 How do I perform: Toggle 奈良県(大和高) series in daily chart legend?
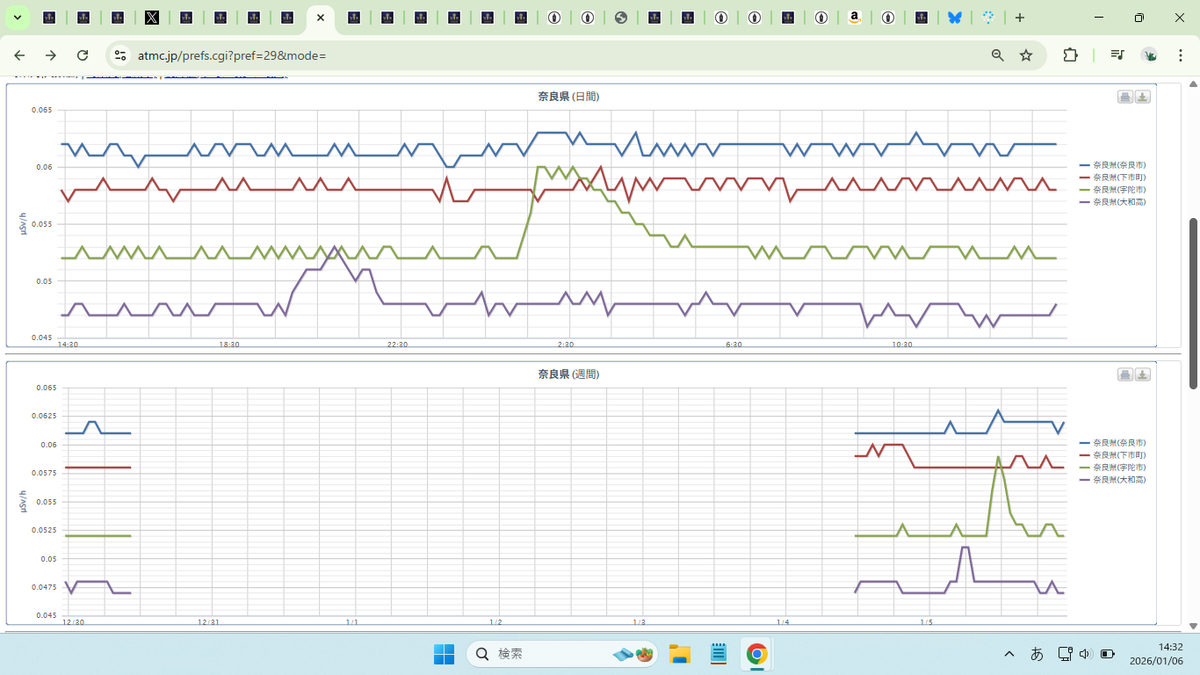tap(1112, 202)
